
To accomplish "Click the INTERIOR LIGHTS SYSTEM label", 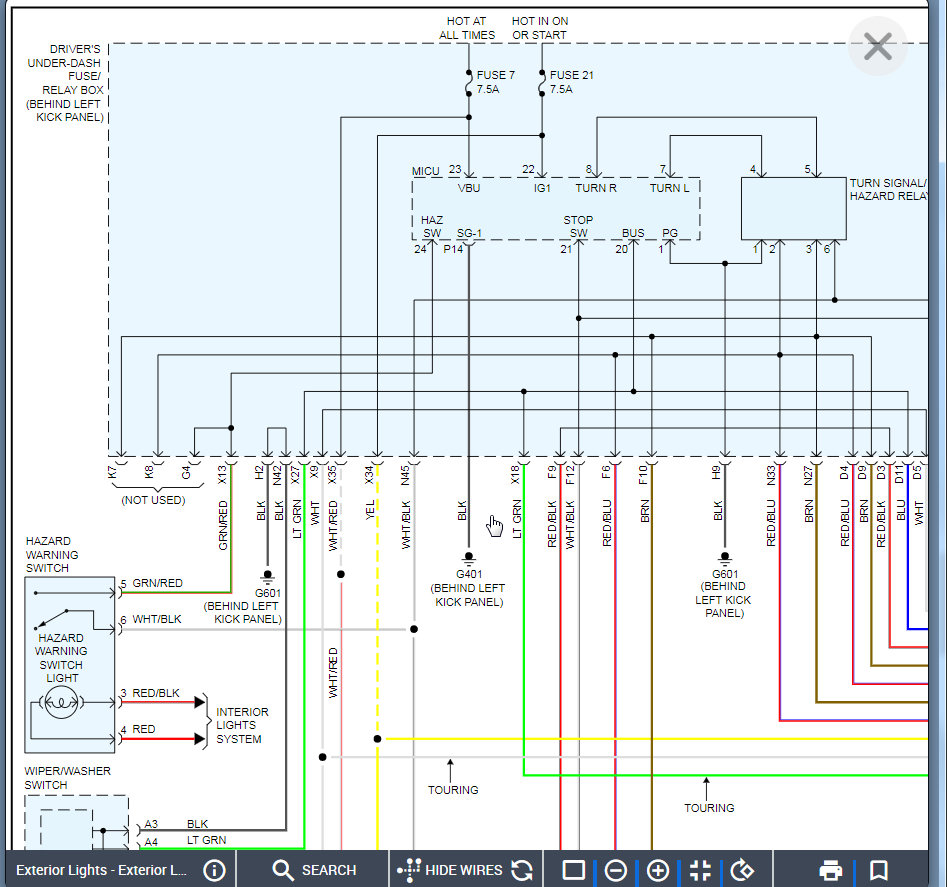I will point(242,725).
